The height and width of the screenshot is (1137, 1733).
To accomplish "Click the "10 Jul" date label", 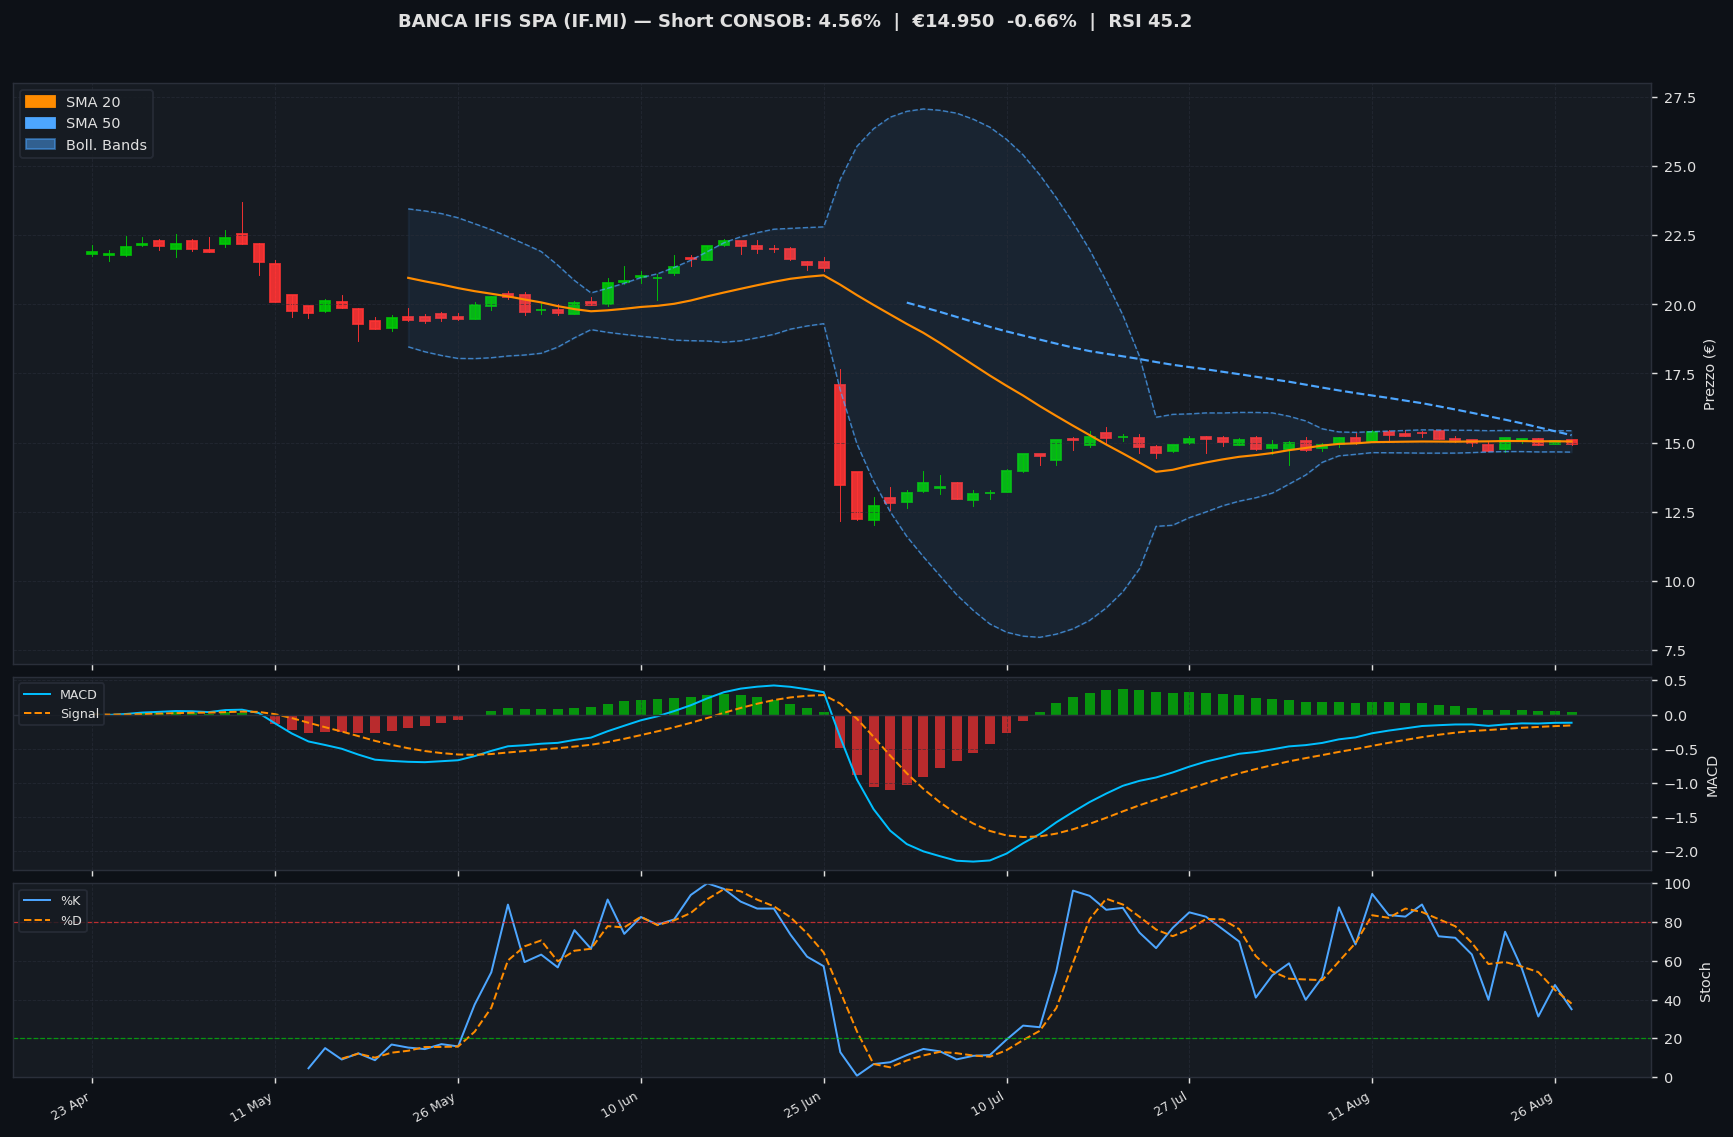I will (987, 1104).
